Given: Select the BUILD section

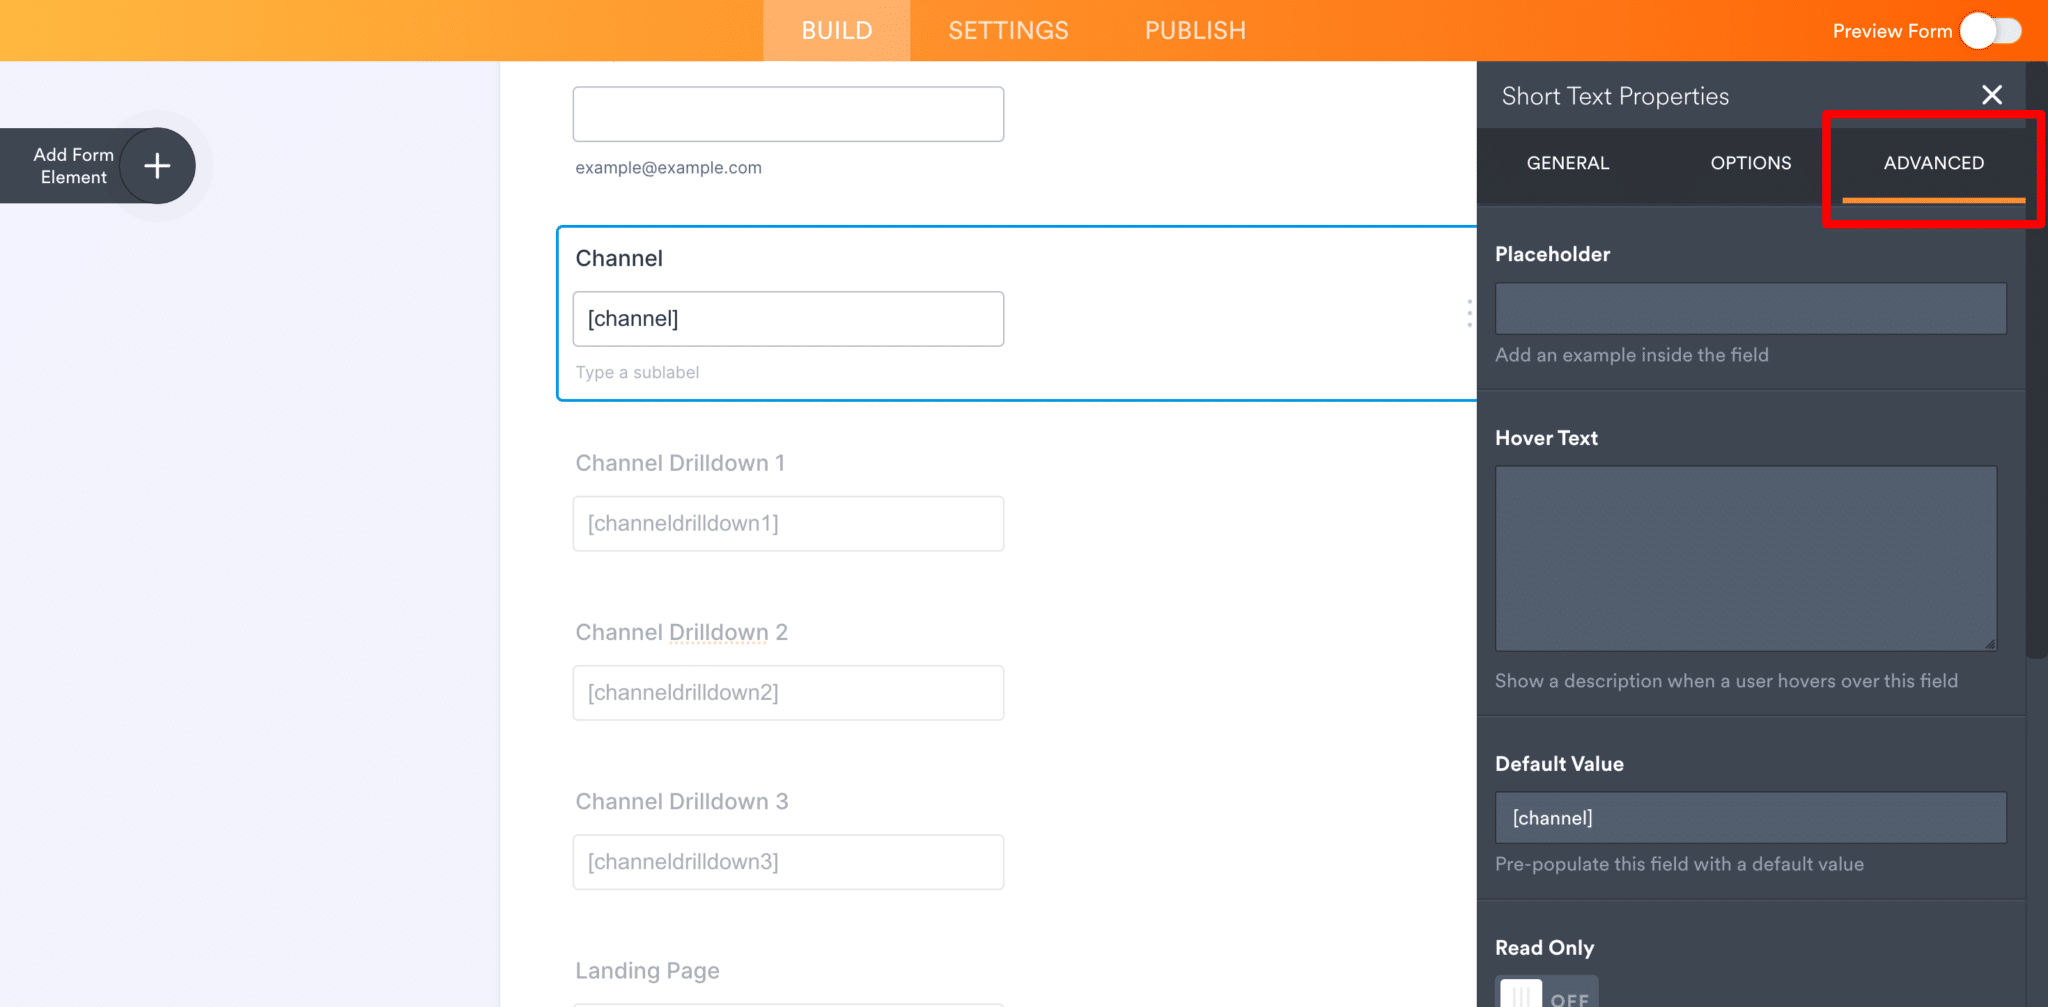Looking at the screenshot, I should (x=836, y=30).
